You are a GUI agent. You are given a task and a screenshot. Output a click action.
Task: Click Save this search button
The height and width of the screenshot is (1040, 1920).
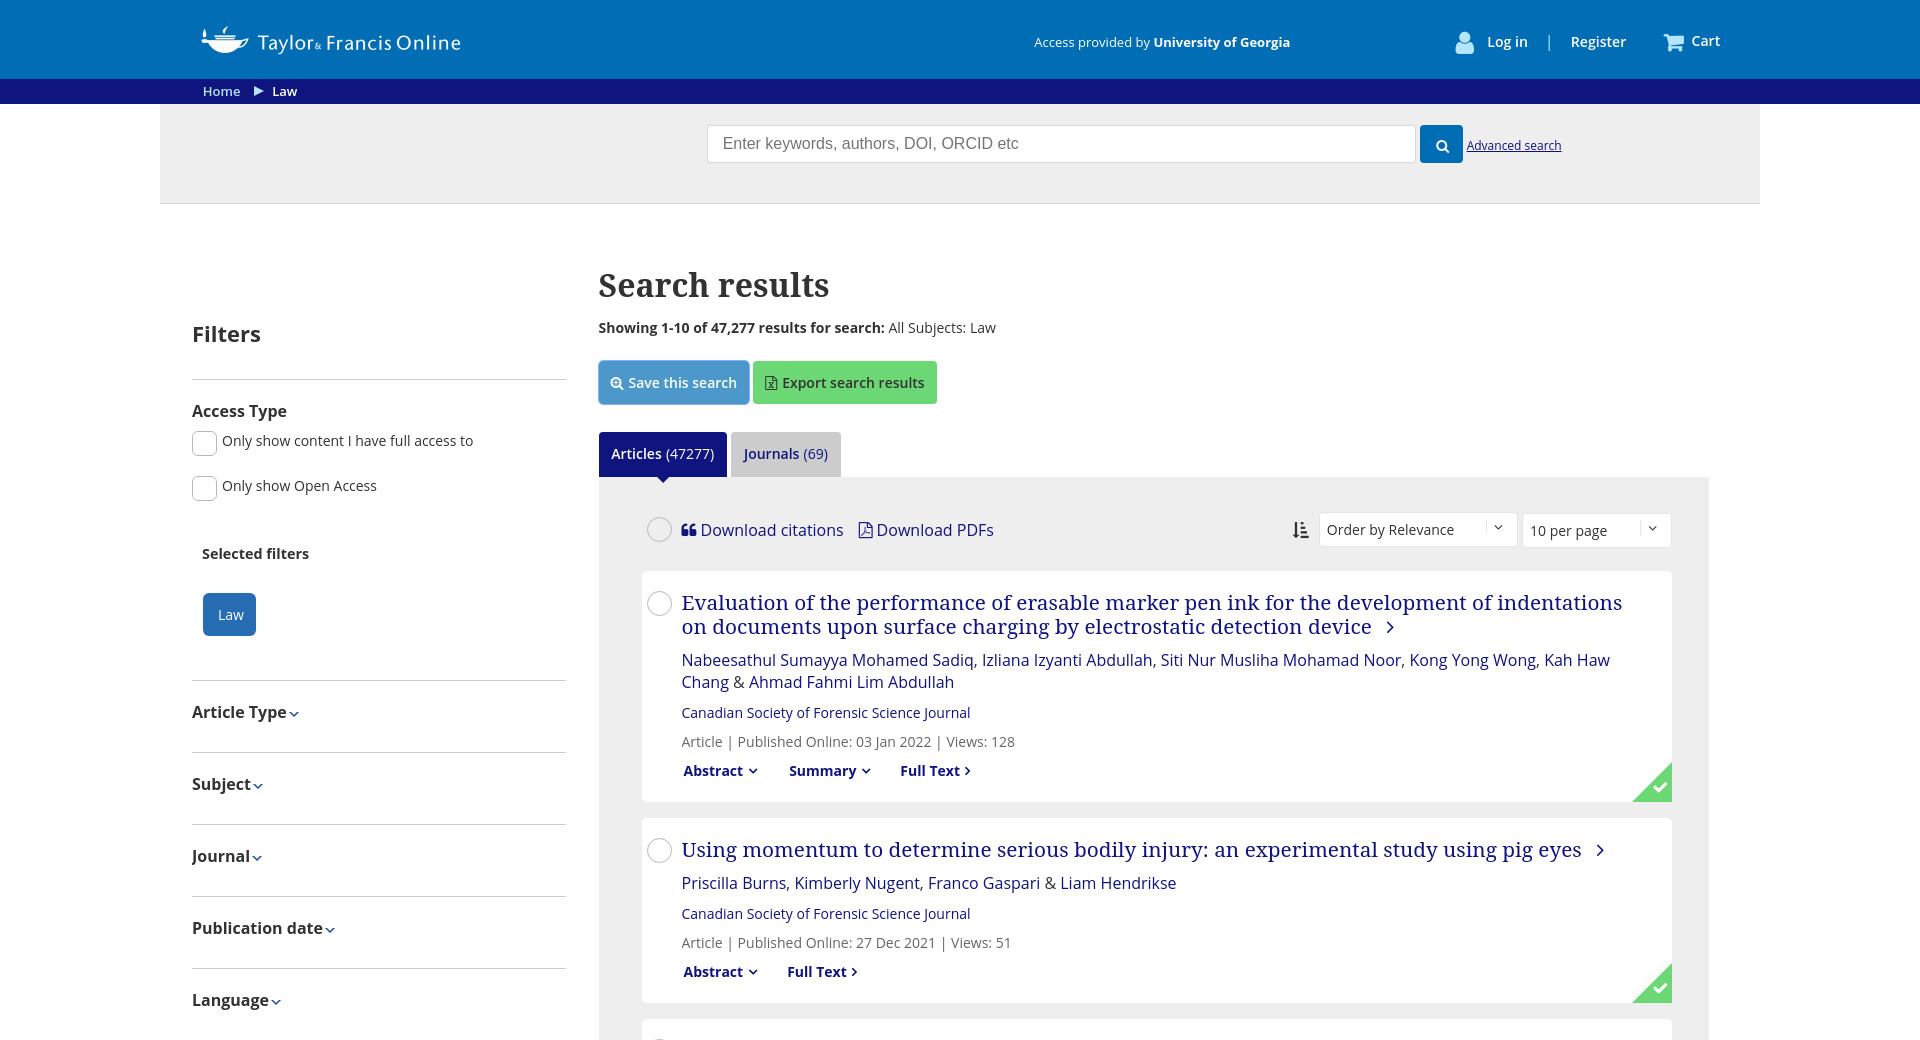673,383
